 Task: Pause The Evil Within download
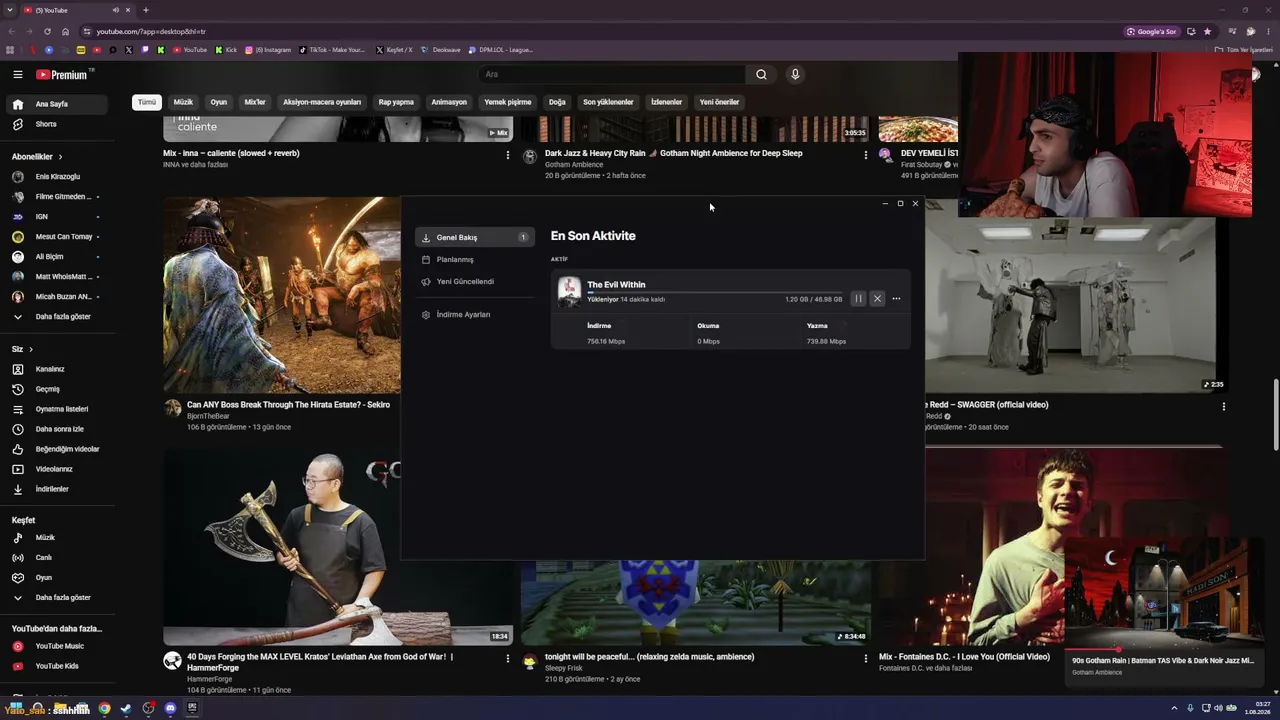(x=858, y=299)
